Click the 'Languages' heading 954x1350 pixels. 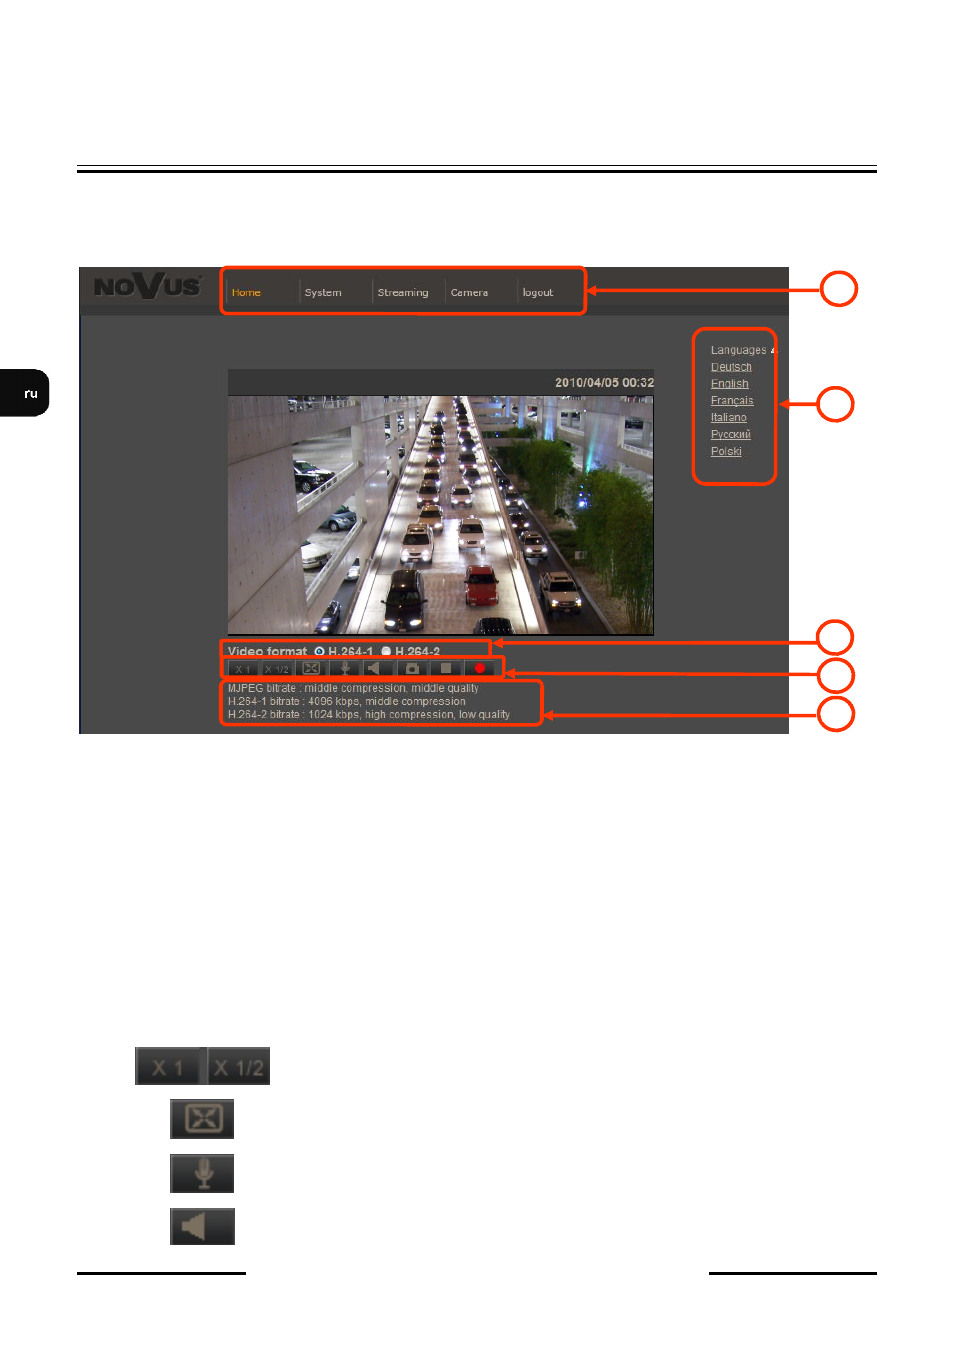(x=738, y=350)
